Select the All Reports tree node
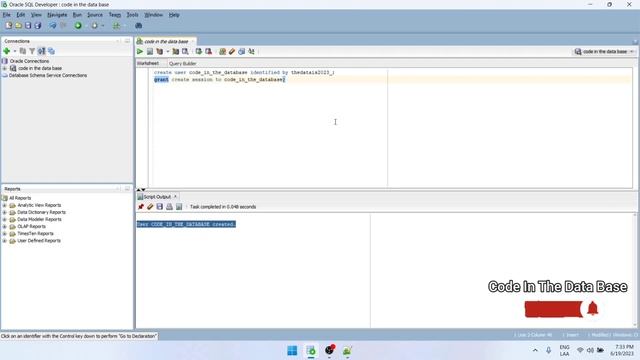The height and width of the screenshot is (360, 640). coord(20,198)
